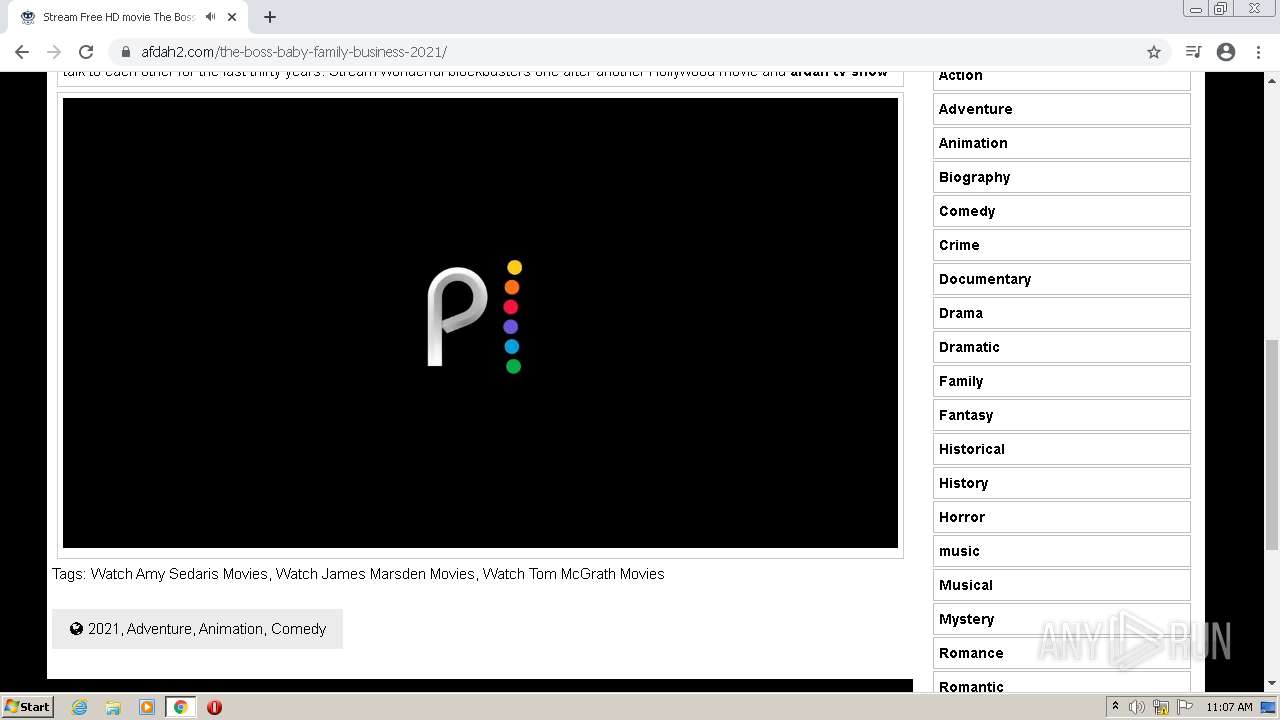
Task: Select Chrome taskbar button
Action: coord(181,707)
